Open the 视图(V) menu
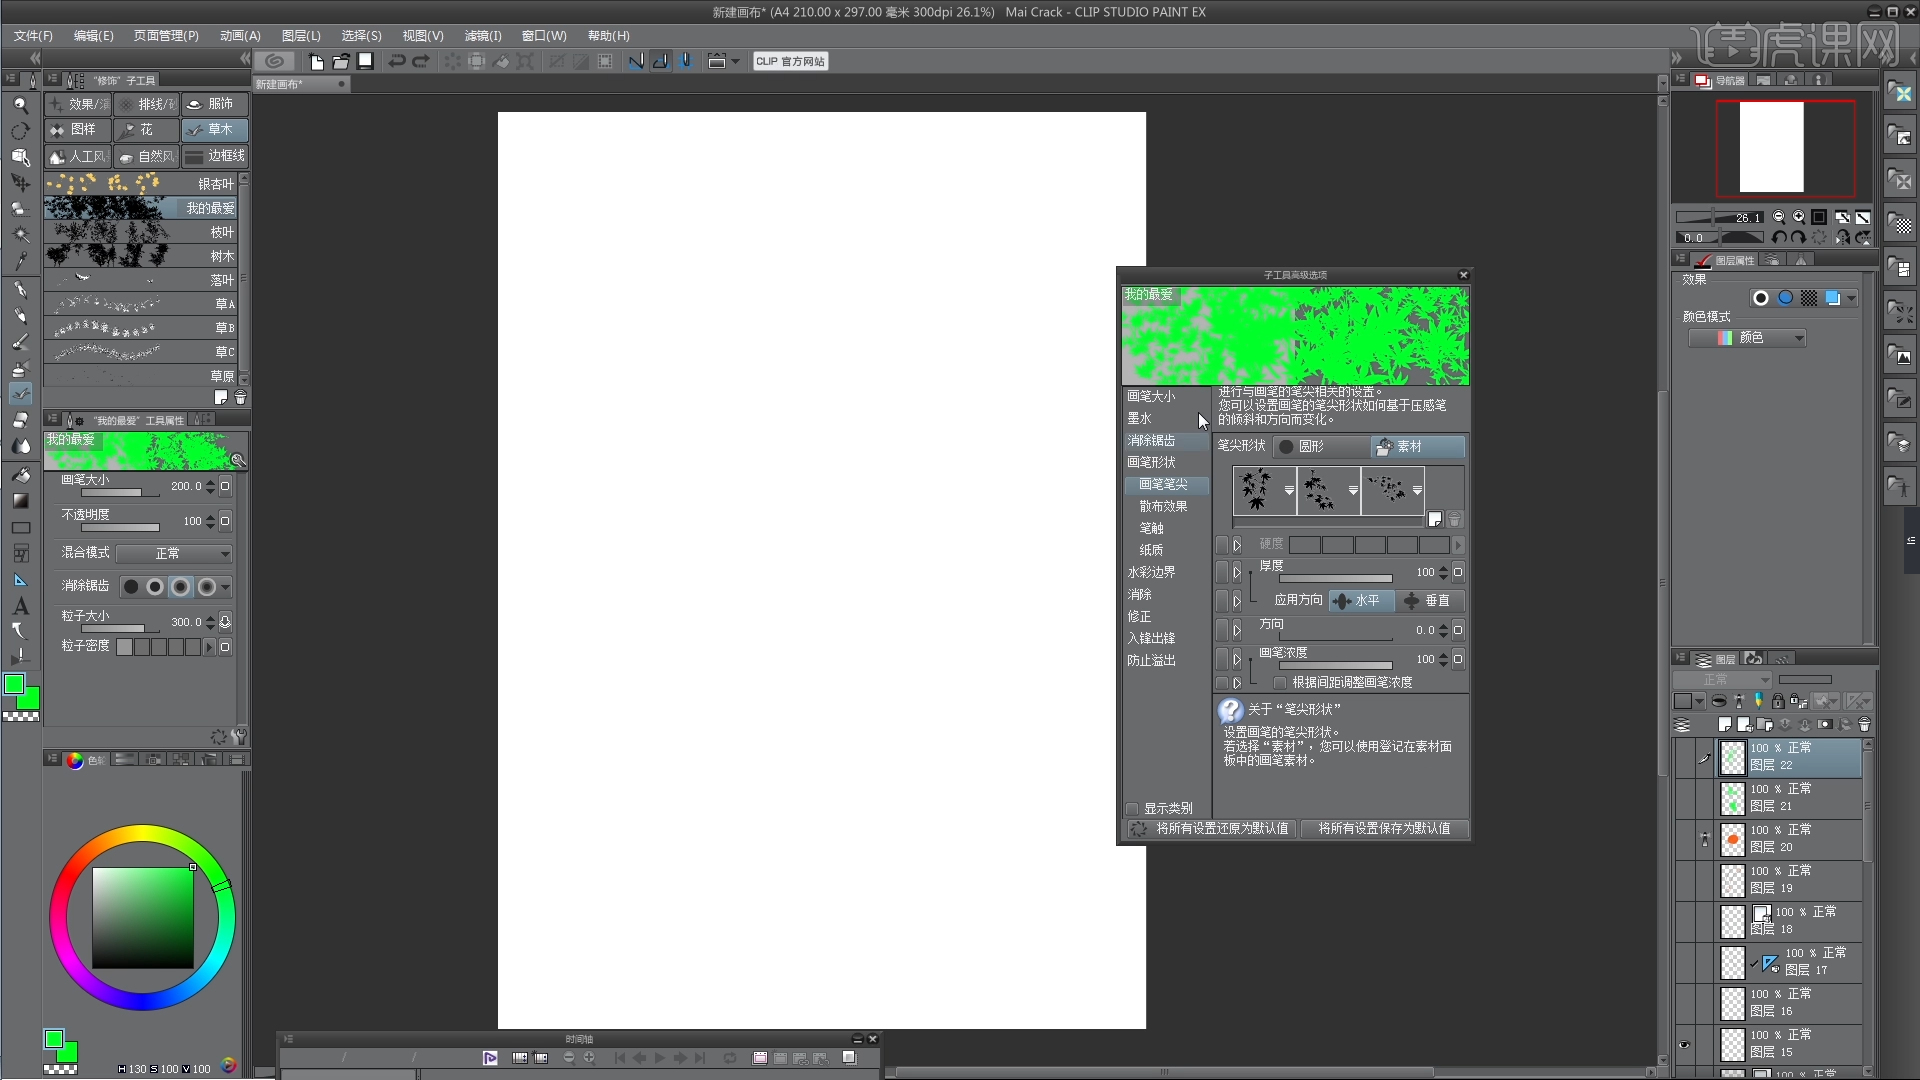 coord(422,36)
